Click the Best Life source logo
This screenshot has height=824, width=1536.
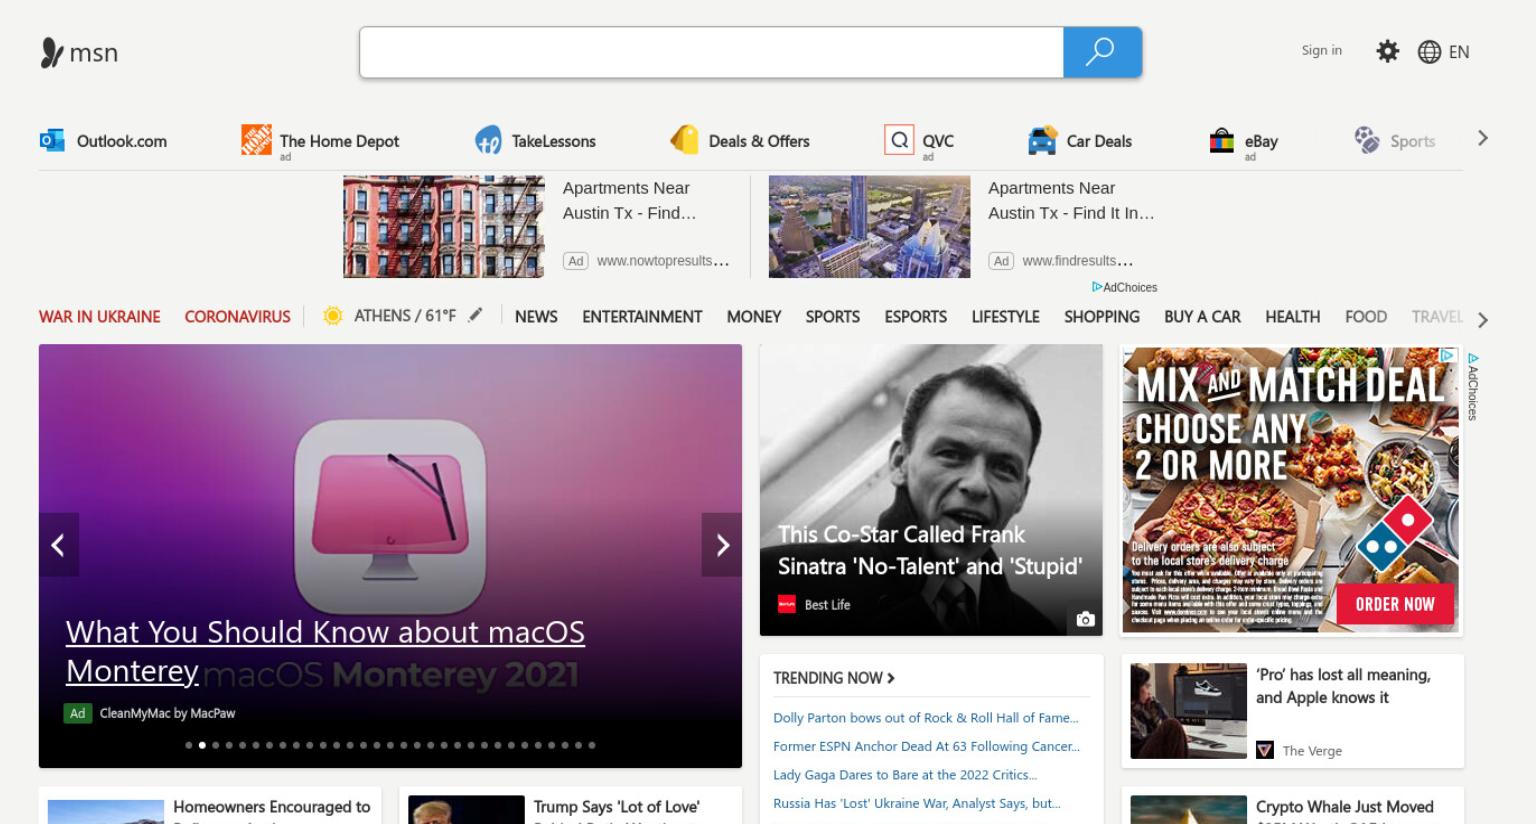point(787,604)
